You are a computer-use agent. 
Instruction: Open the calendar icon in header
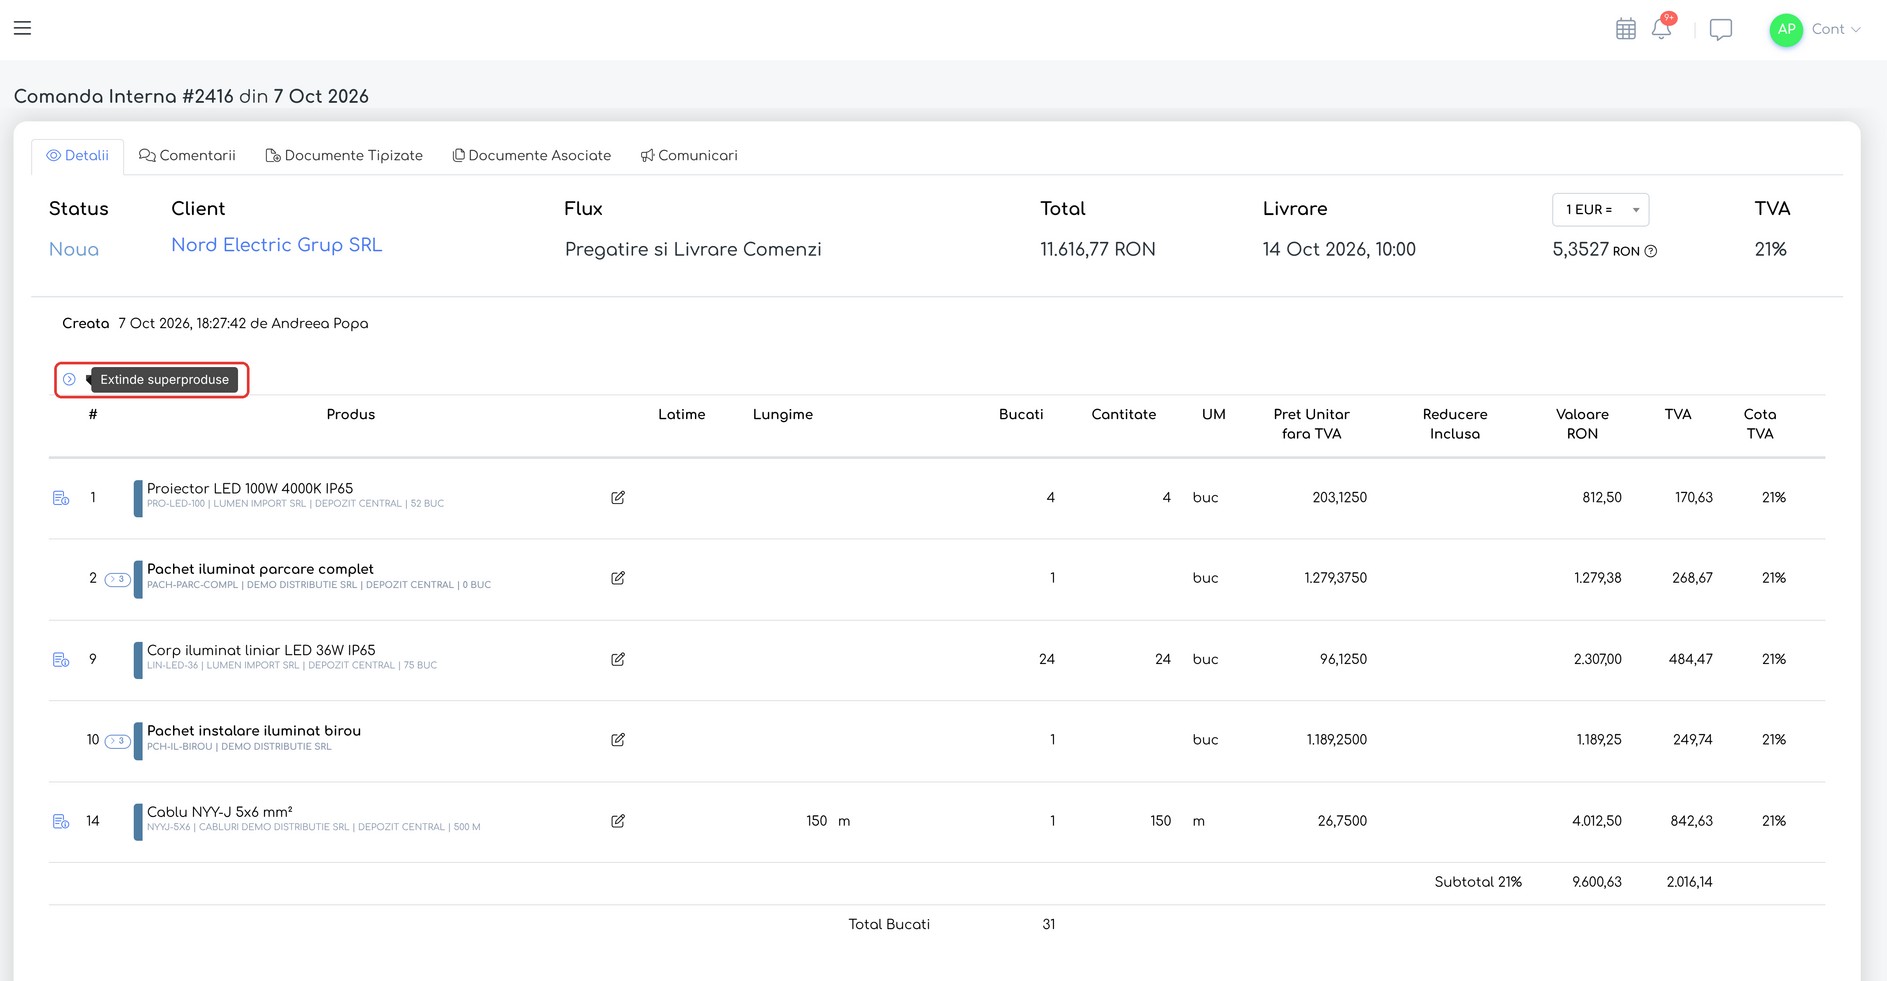[1626, 29]
